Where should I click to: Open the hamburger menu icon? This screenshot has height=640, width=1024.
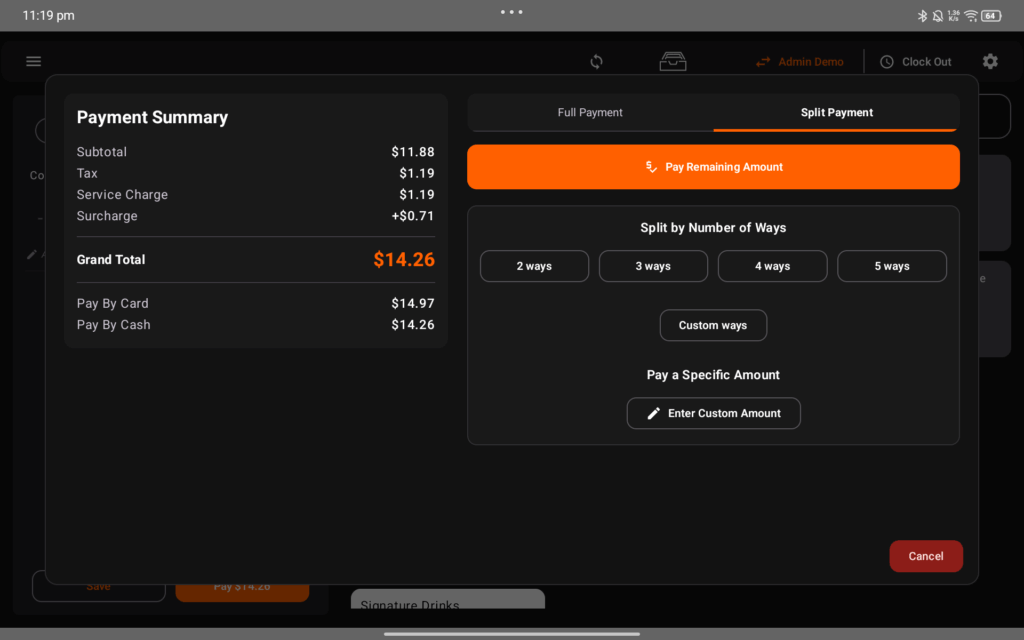[34, 62]
